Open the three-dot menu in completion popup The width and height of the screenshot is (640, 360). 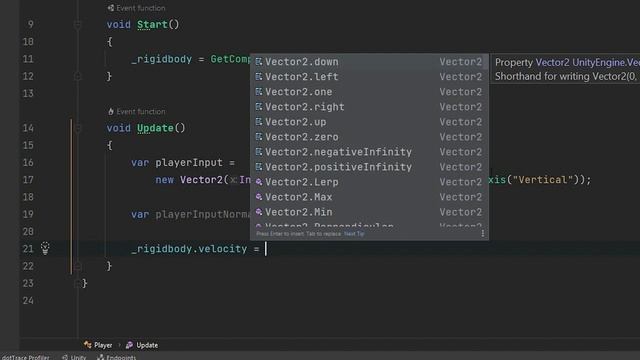[482, 233]
